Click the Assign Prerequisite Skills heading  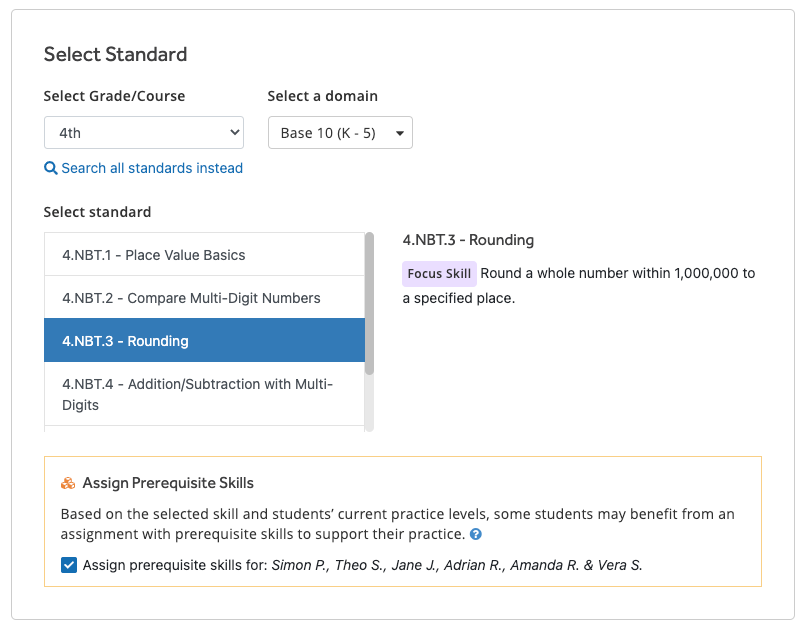coord(168,484)
